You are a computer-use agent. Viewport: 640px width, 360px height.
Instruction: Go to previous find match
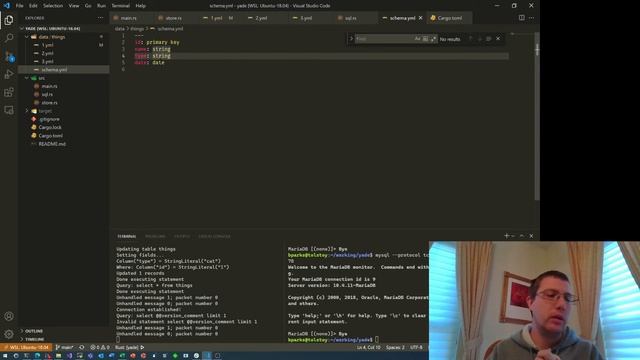tap(470, 39)
